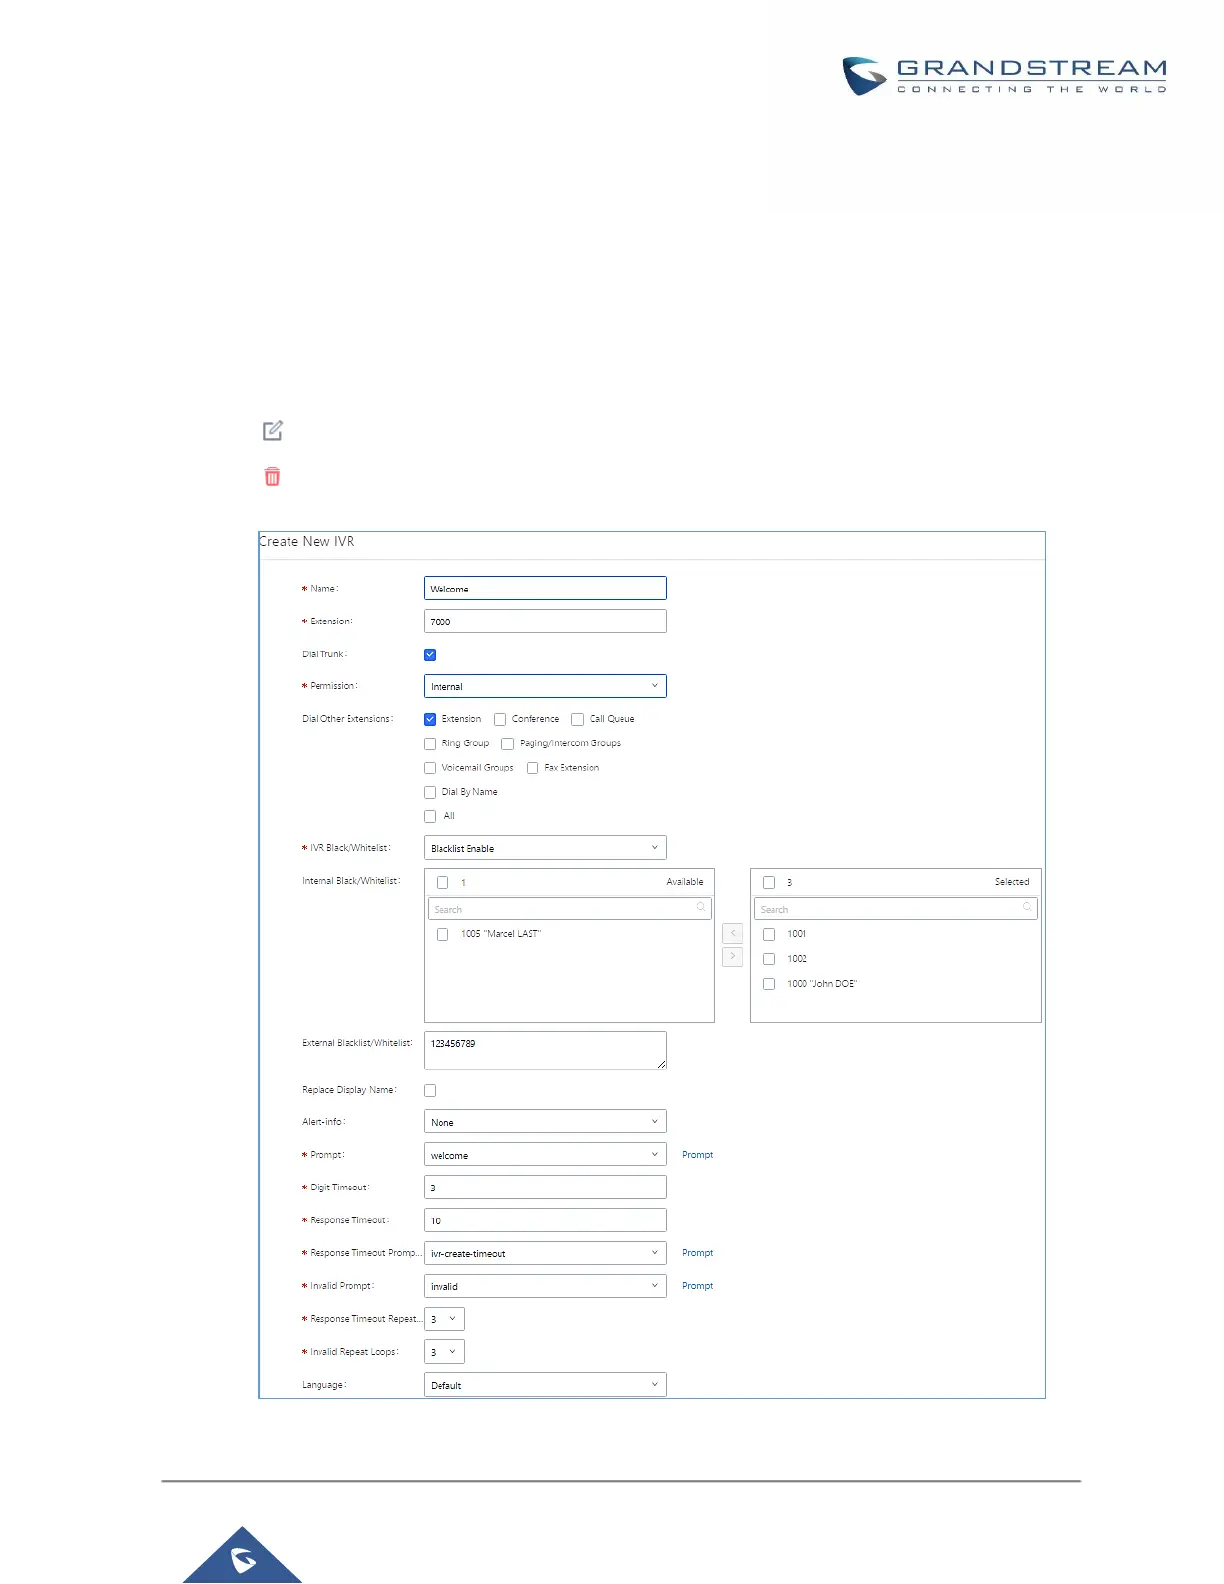Click Prompt link beside welcome dropdown
This screenshot has height=1584, width=1224.
tap(698, 1155)
